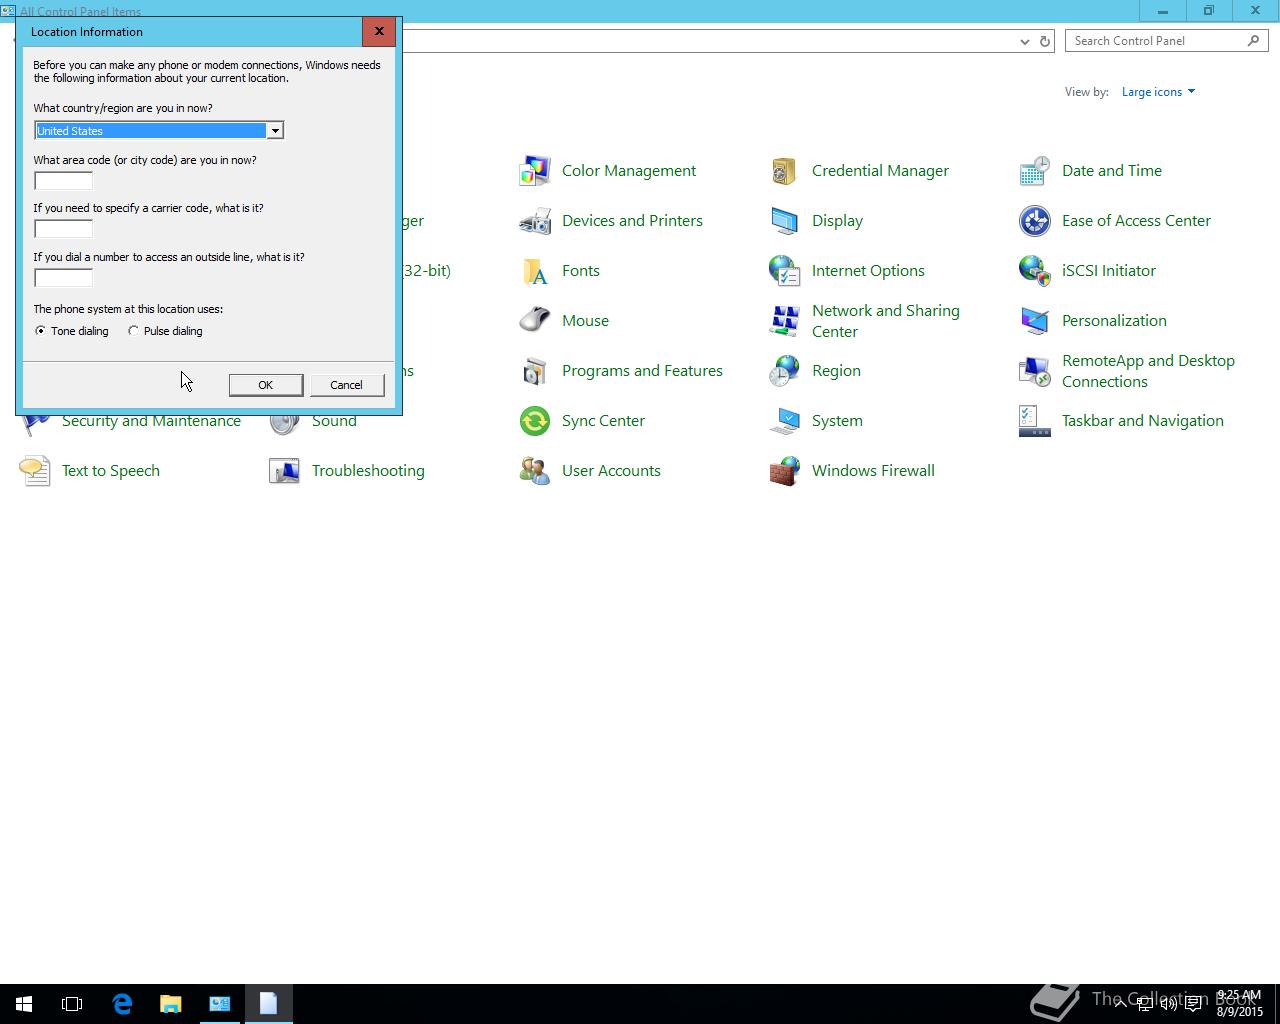This screenshot has height=1024, width=1280.
Task: Open the Personalization icon
Action: click(1035, 321)
